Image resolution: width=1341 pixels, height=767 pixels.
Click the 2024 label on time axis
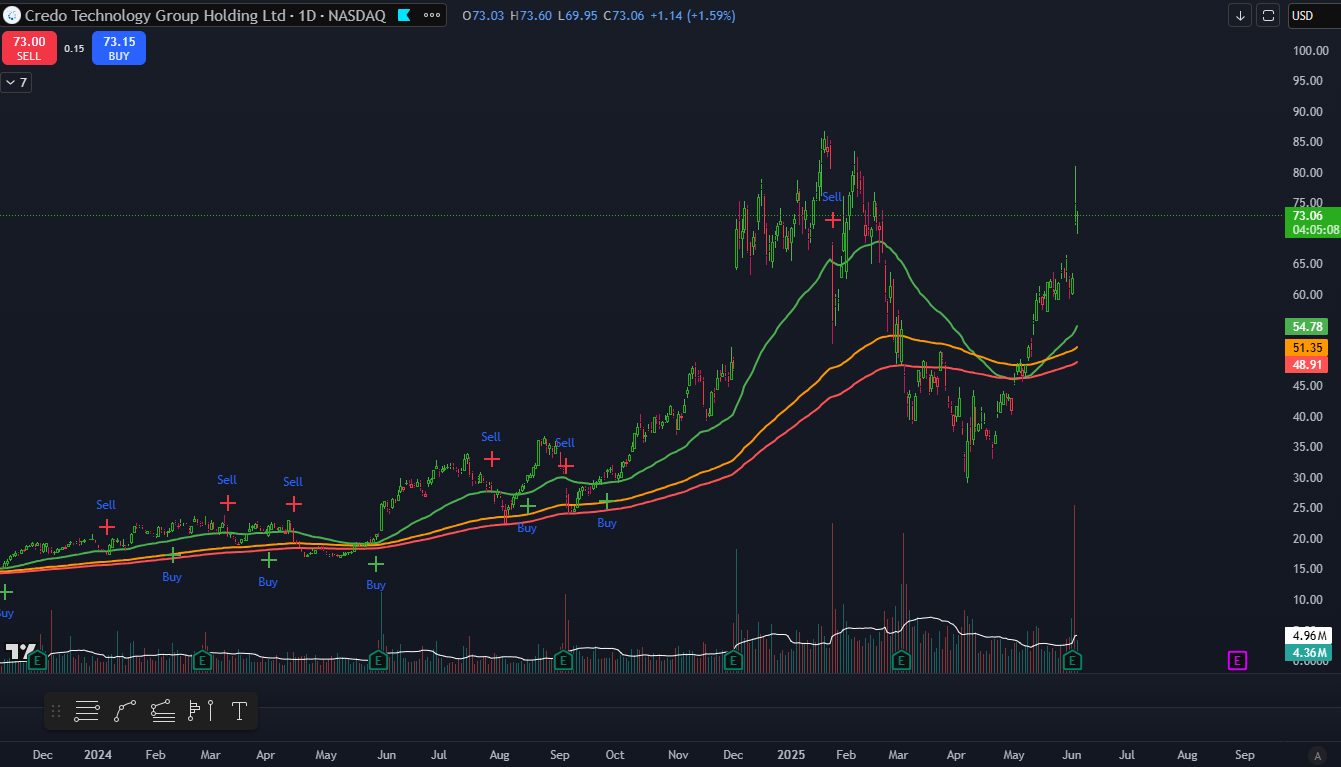coord(98,755)
